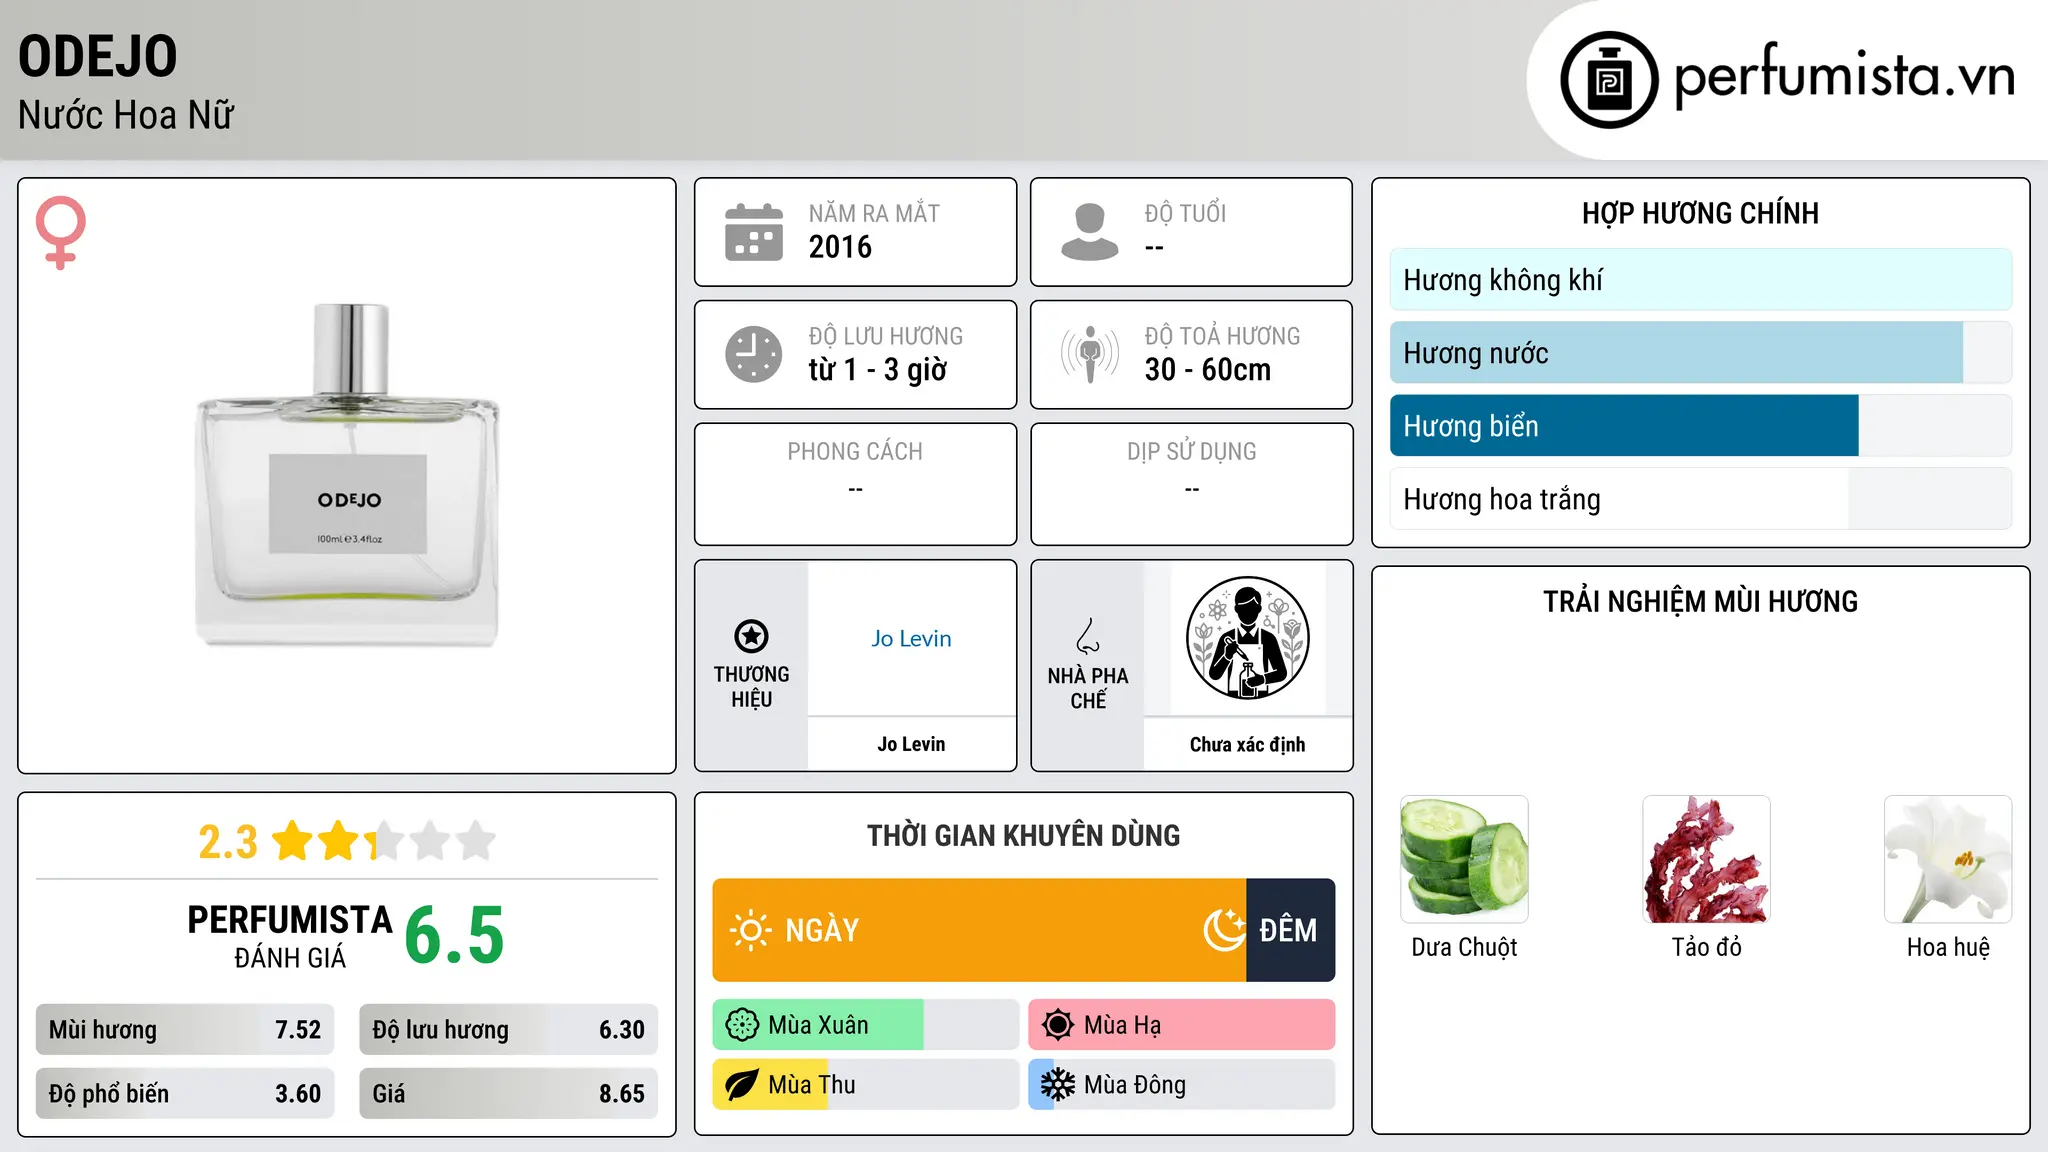Viewport: 2048px width, 1152px height.
Task: Click the leaf icon for Mùa Thu
Action: (742, 1085)
